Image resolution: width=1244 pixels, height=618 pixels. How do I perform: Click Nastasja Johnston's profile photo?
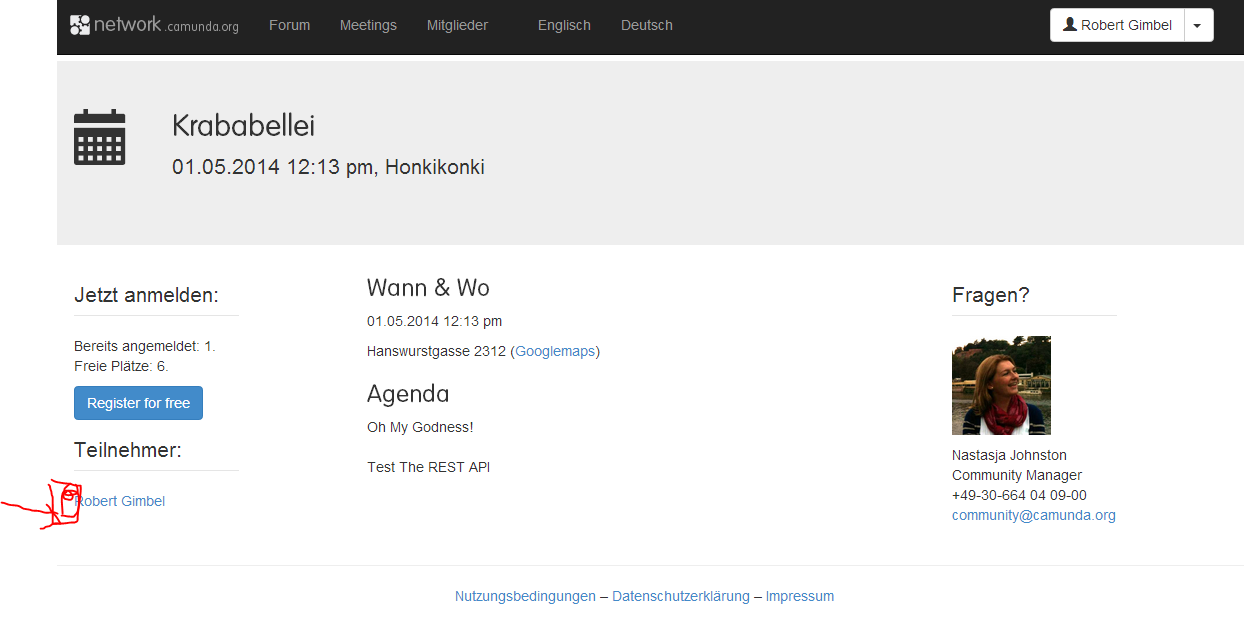[x=1001, y=385]
